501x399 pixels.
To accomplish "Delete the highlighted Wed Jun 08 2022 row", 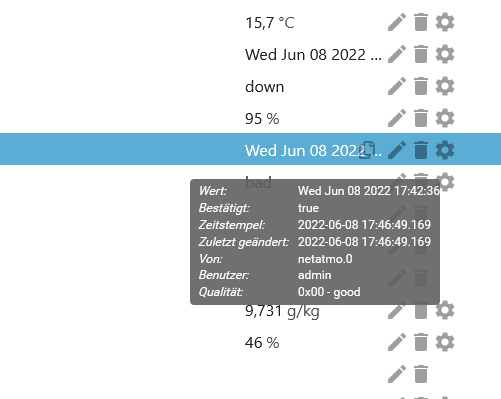I will pos(421,150).
